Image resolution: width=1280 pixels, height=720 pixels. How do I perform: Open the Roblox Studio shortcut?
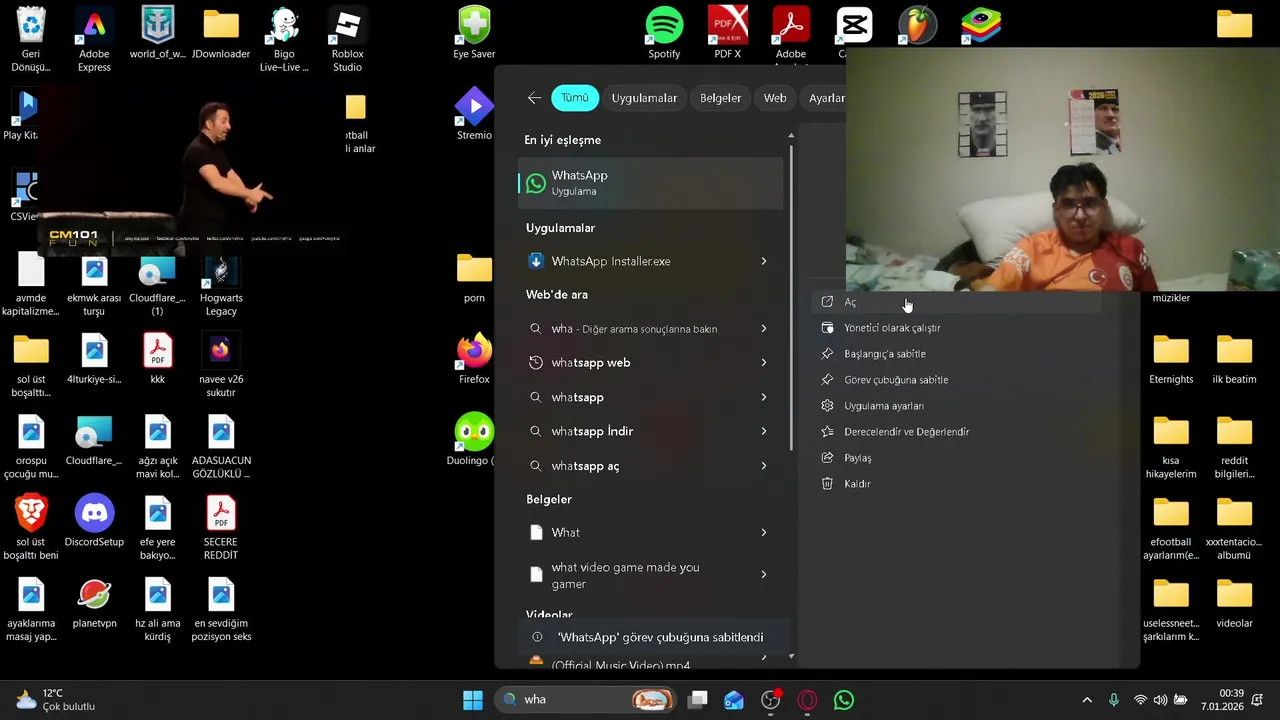point(347,40)
